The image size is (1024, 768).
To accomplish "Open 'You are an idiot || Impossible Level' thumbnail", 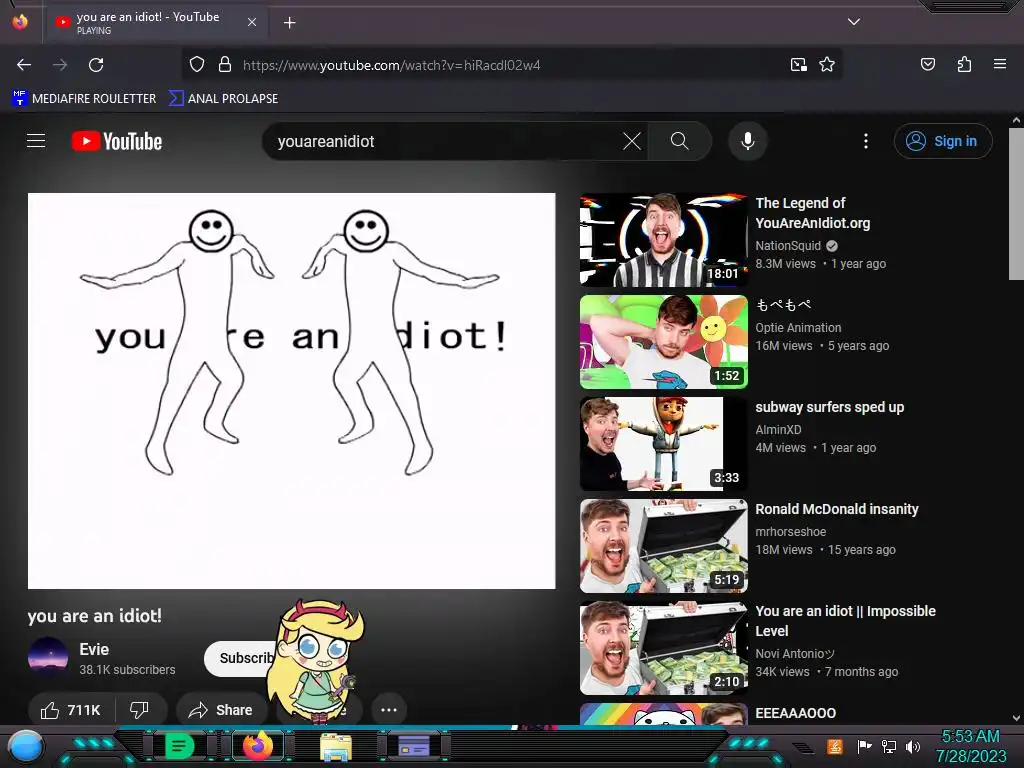I will point(664,647).
